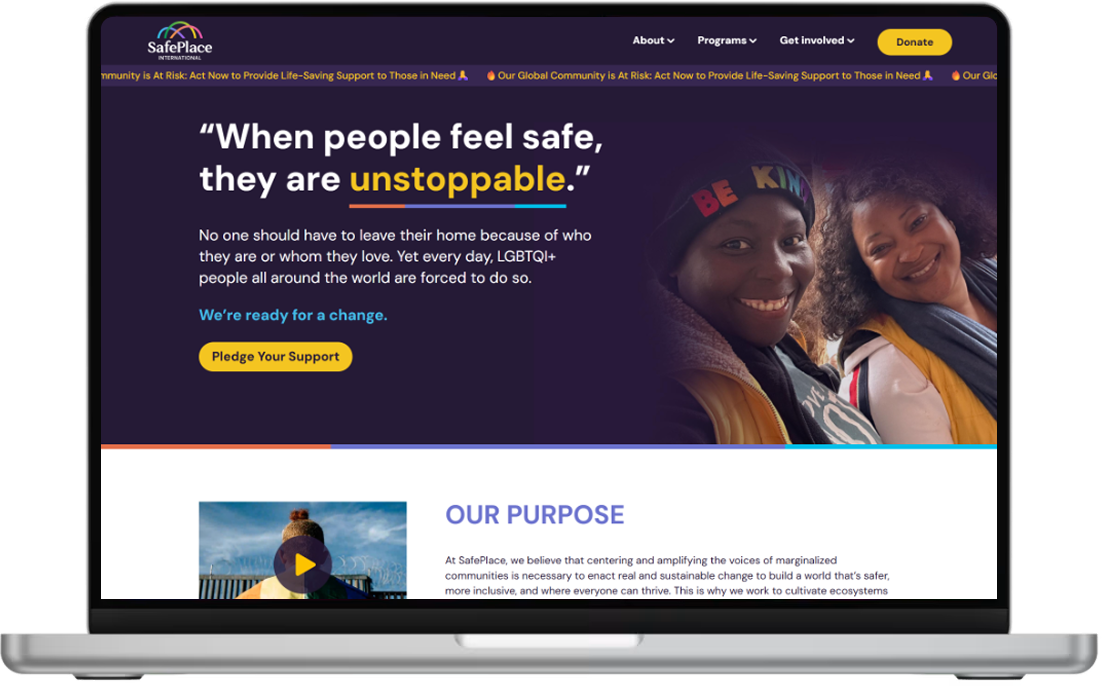
Task: Click the SafePlace International logo
Action: [180, 41]
